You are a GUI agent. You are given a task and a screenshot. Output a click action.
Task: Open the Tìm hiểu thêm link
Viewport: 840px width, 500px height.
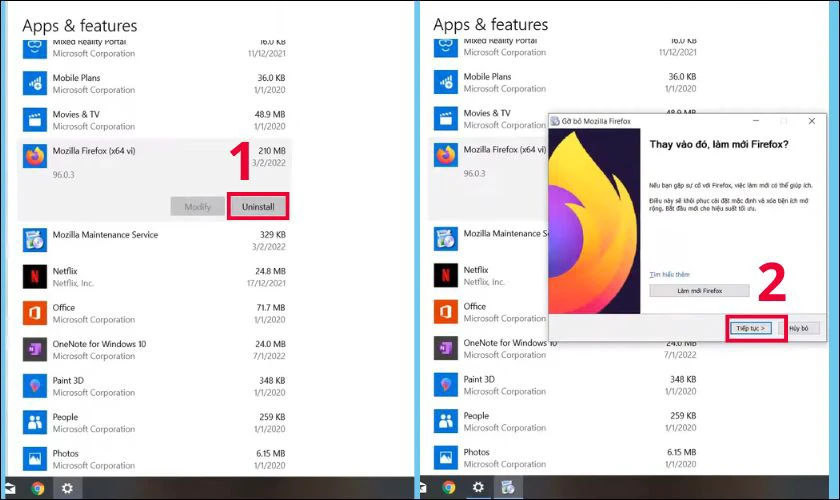coord(669,274)
